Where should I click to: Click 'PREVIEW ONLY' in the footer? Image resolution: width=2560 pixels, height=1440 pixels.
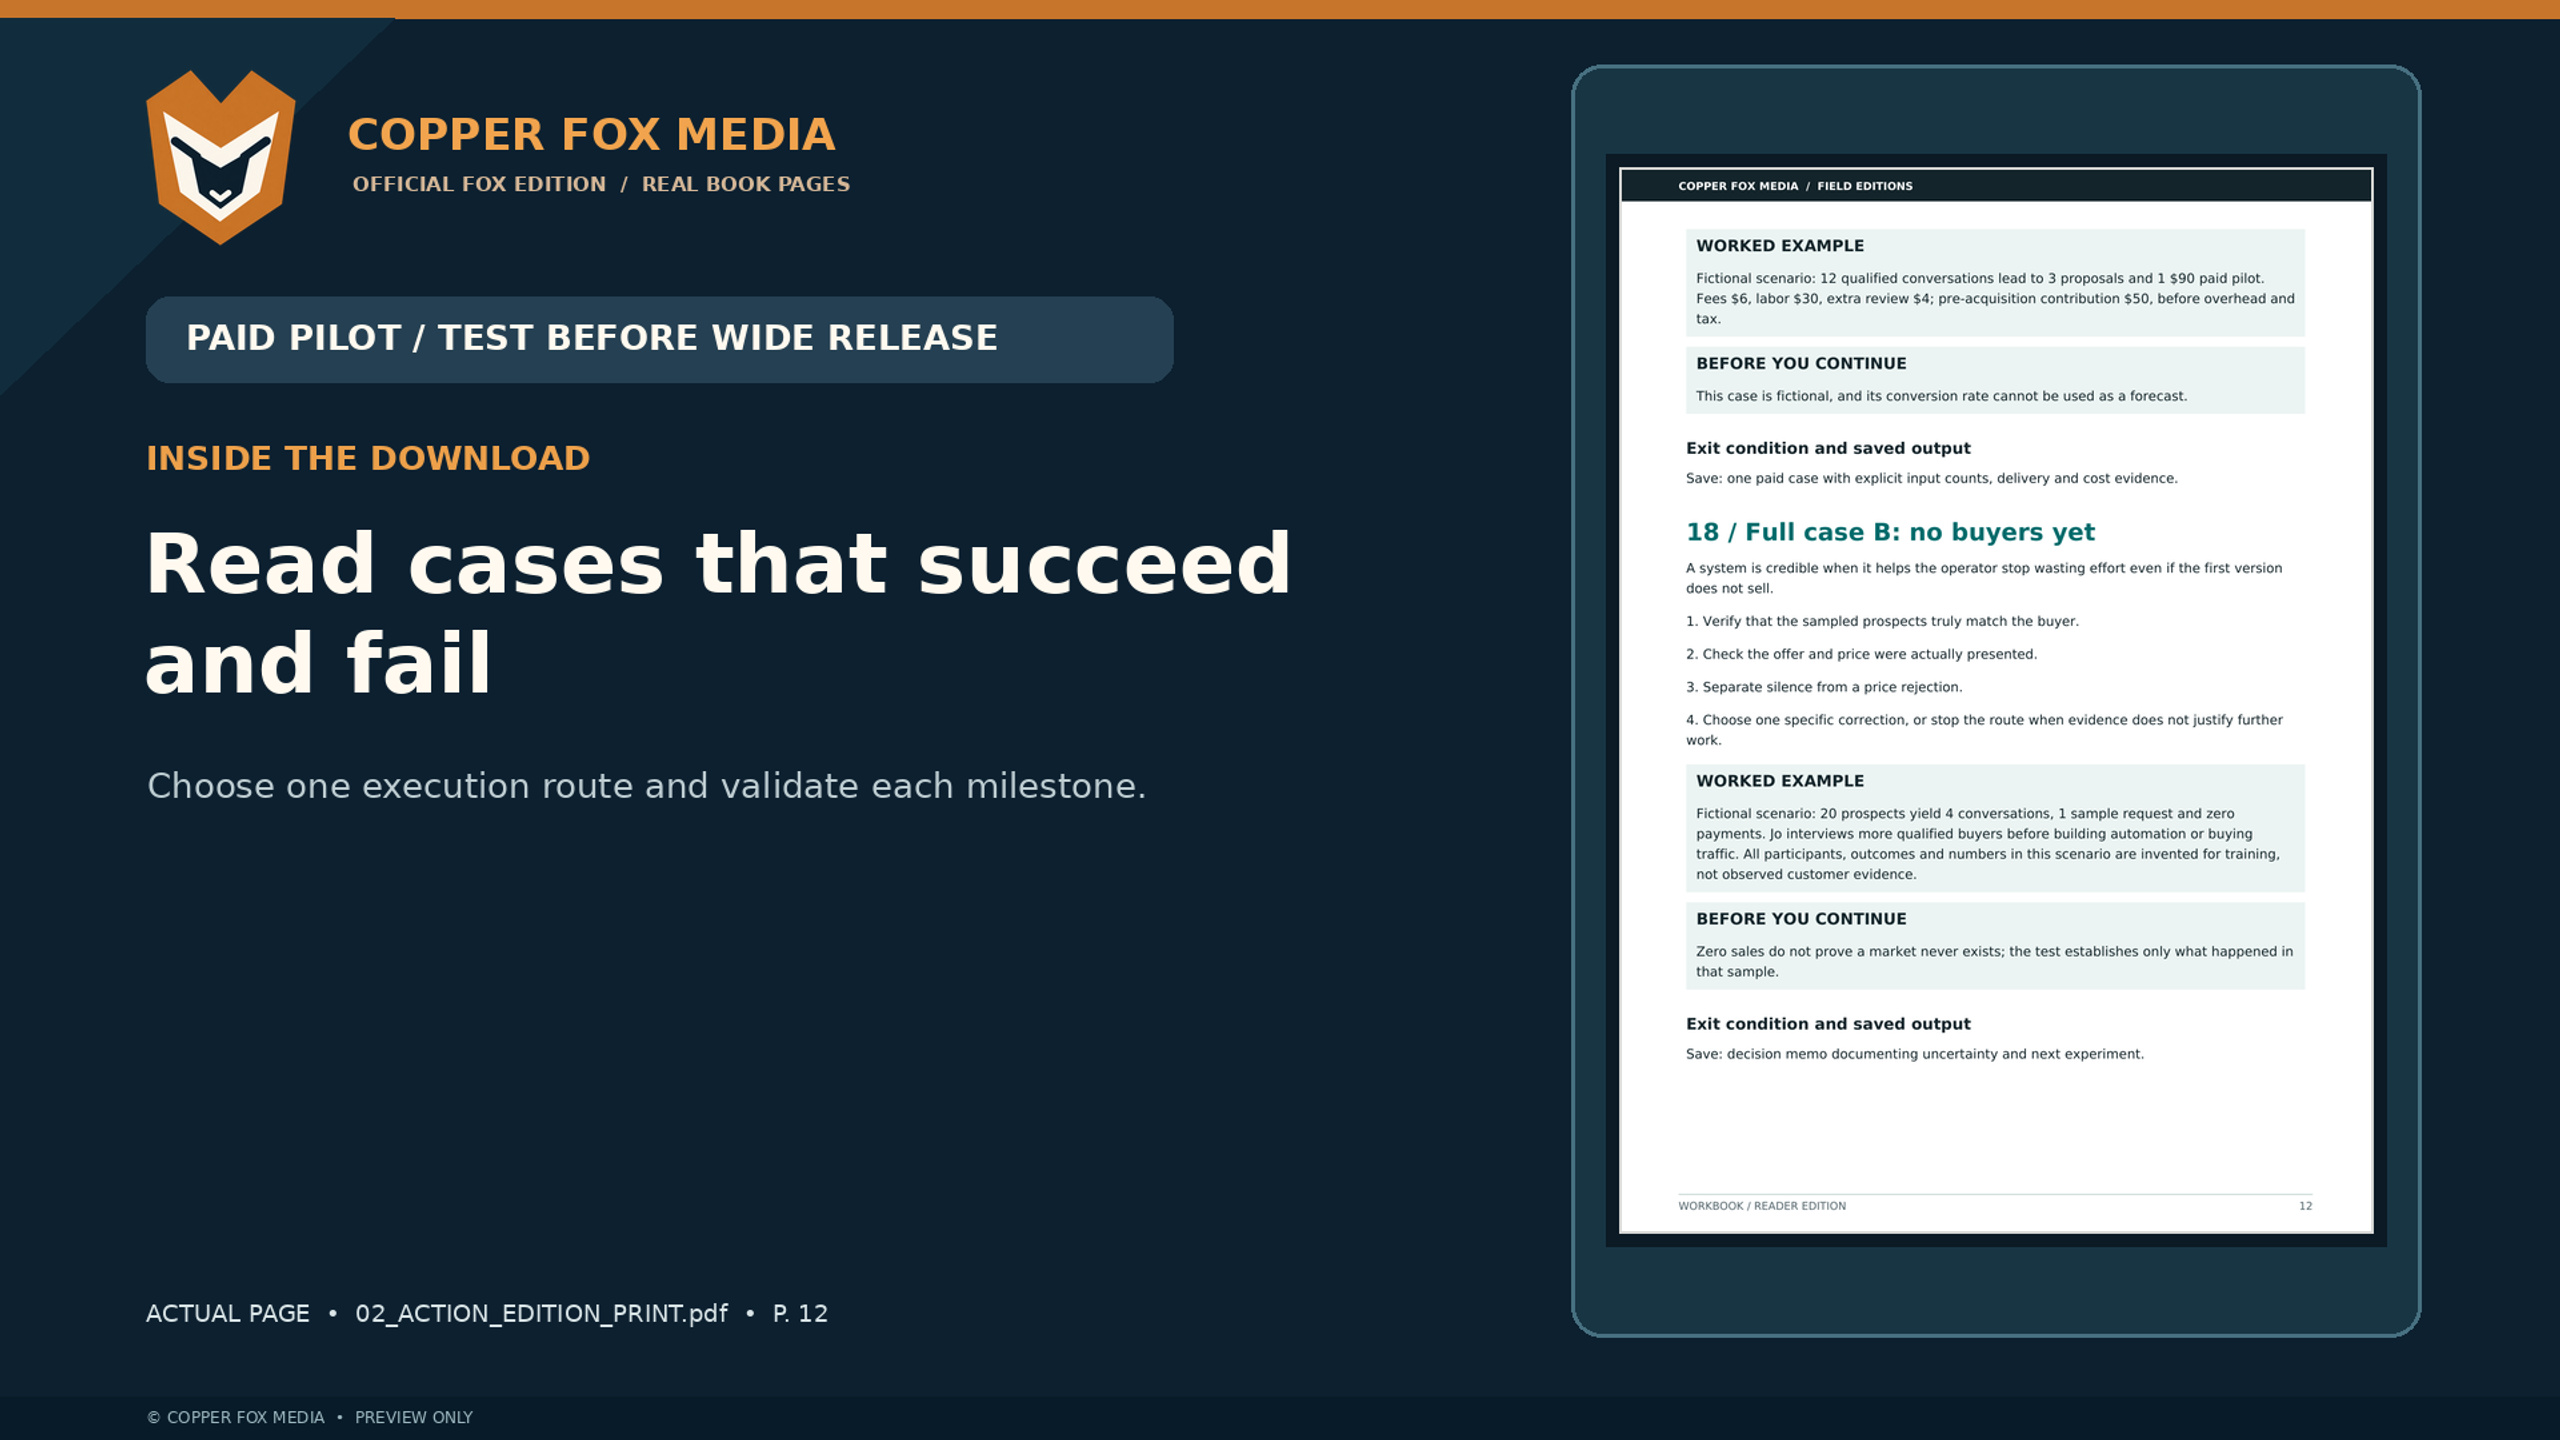[x=413, y=1417]
